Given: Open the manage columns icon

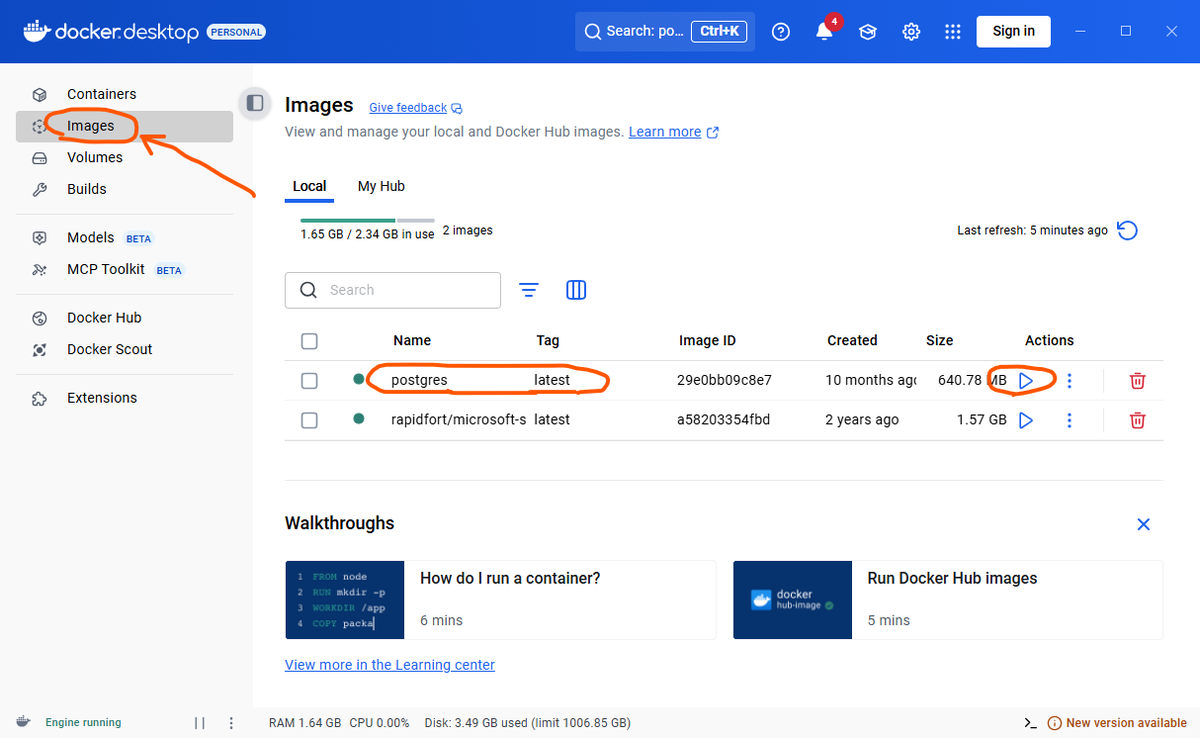Looking at the screenshot, I should pos(576,290).
